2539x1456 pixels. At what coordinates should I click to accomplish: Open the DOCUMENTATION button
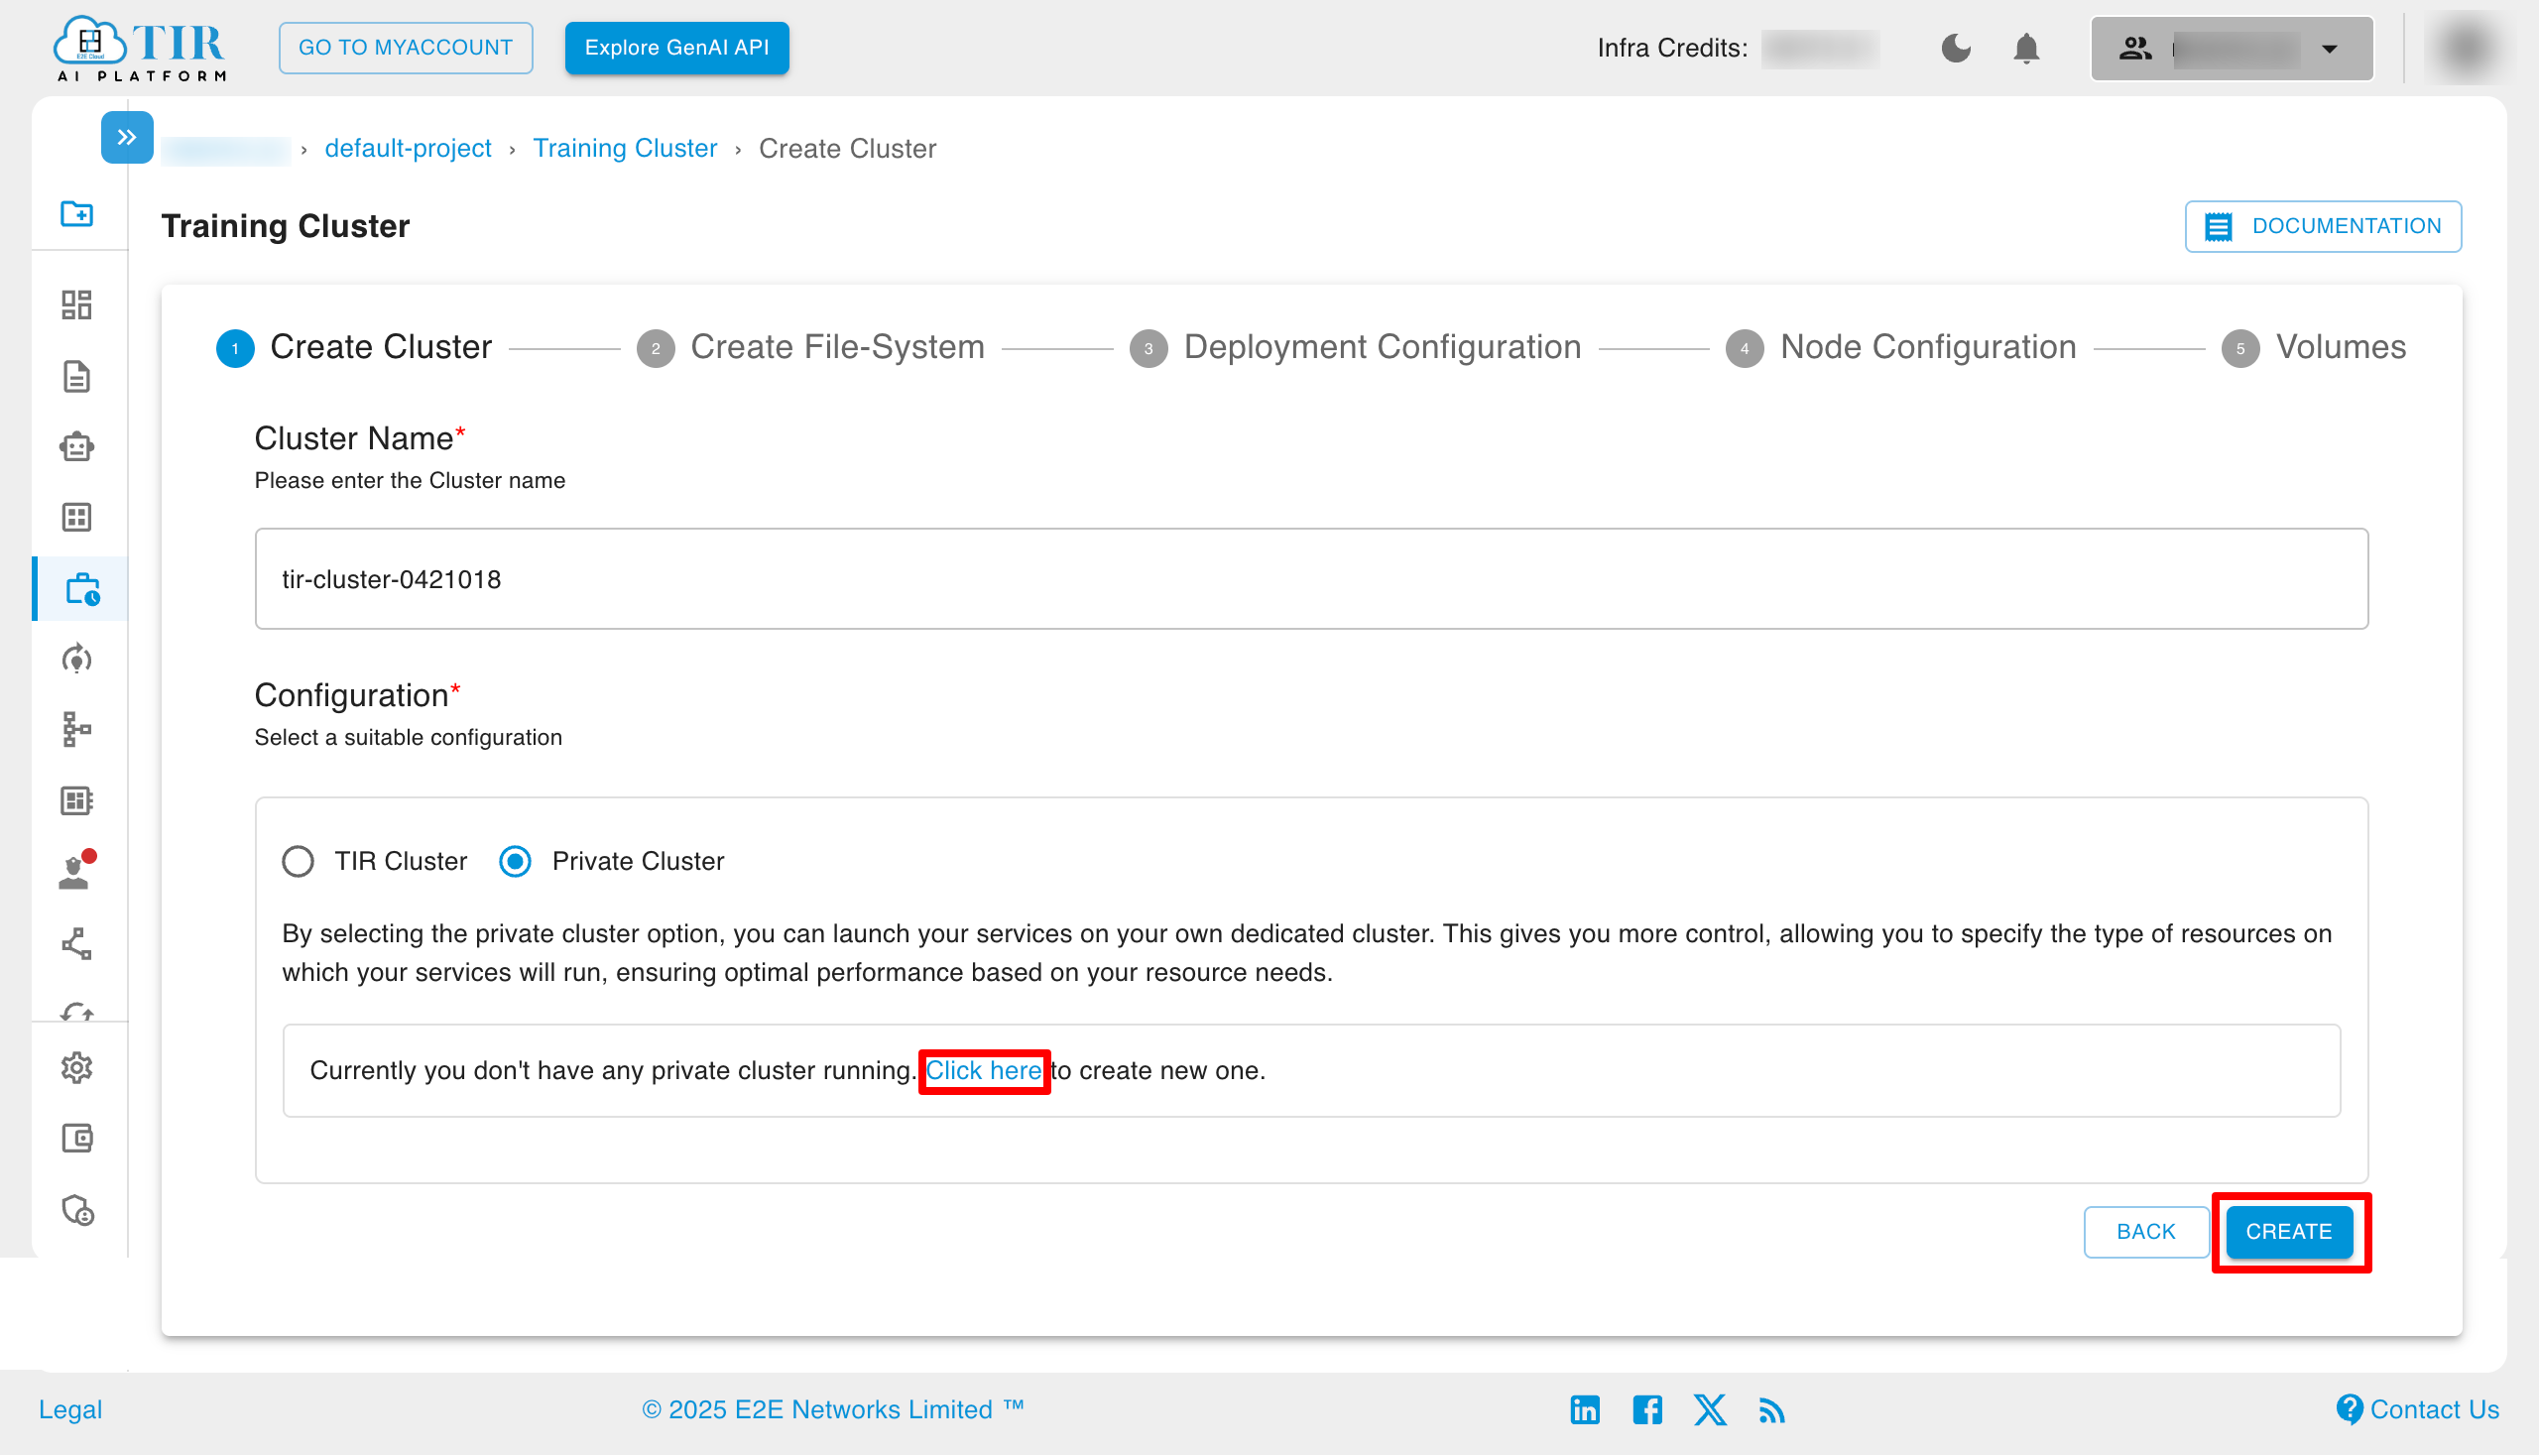click(x=2322, y=226)
